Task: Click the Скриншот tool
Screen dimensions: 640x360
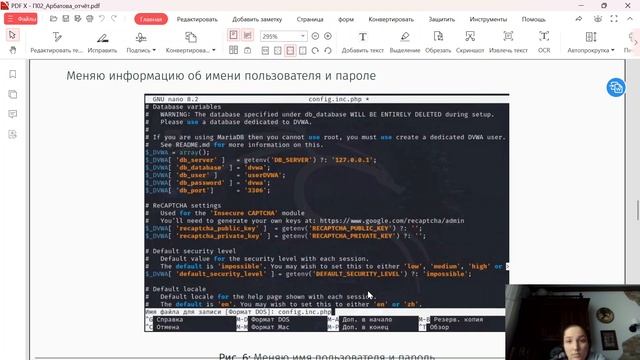Action: 470,42
